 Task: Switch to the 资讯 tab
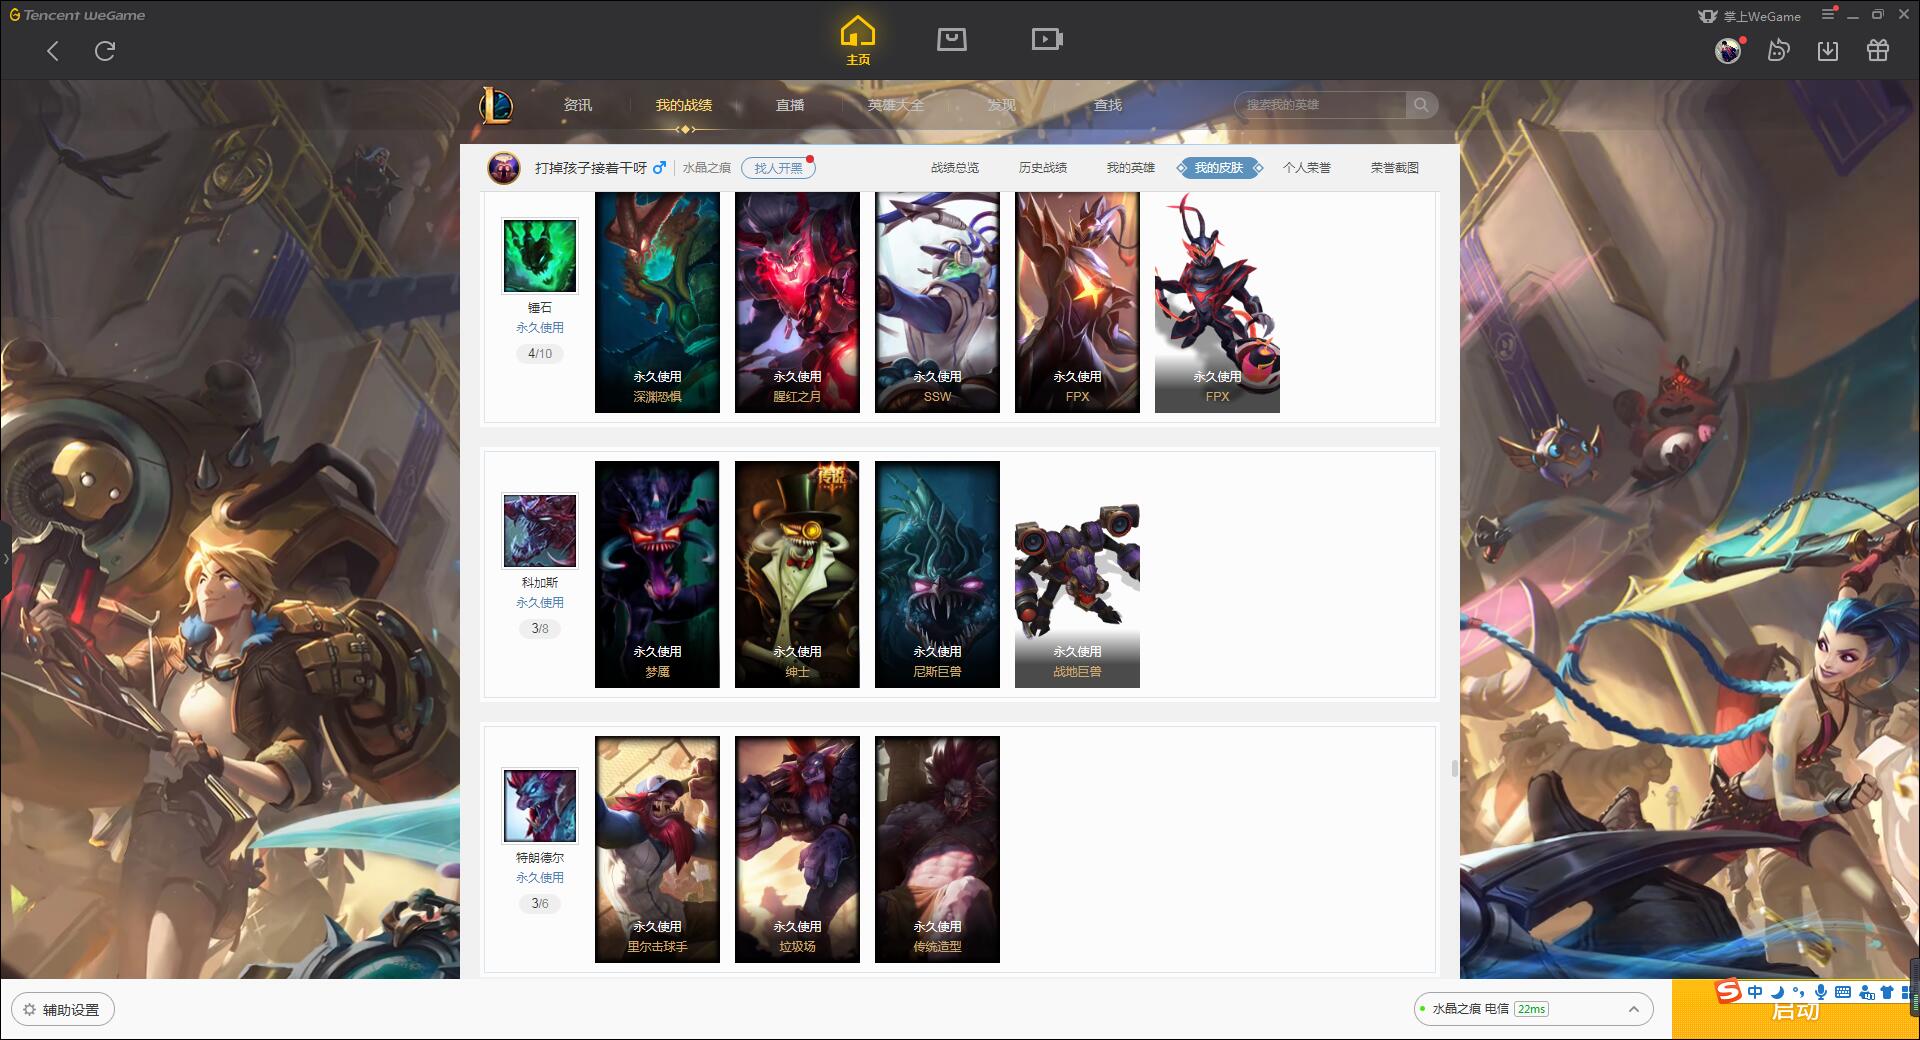pyautogui.click(x=577, y=105)
